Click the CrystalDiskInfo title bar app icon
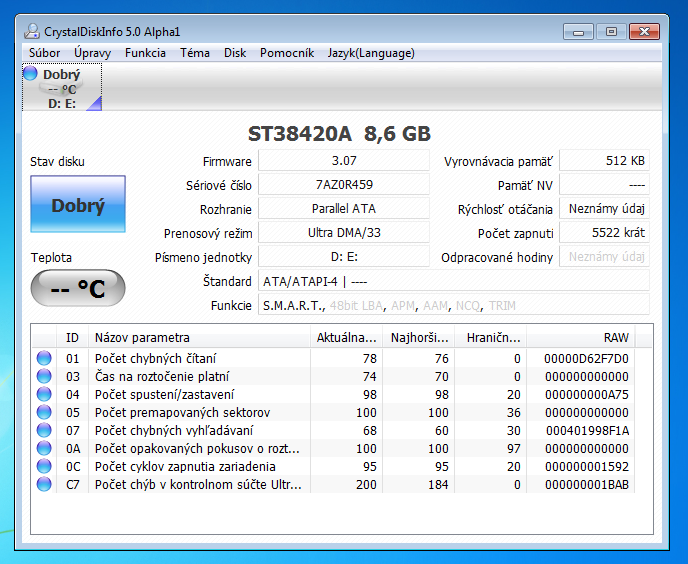Screen dimensions: 688x564 pyautogui.click(x=32, y=32)
